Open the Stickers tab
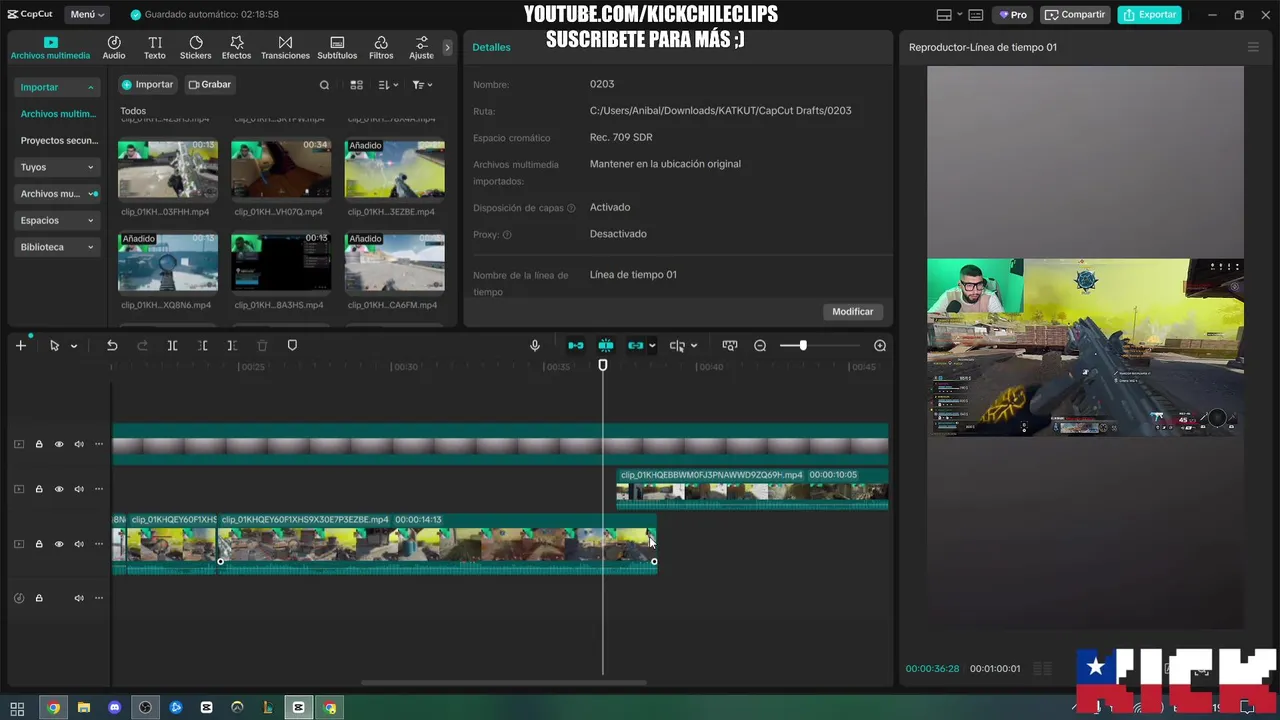Viewport: 1280px width, 720px height. tap(196, 48)
